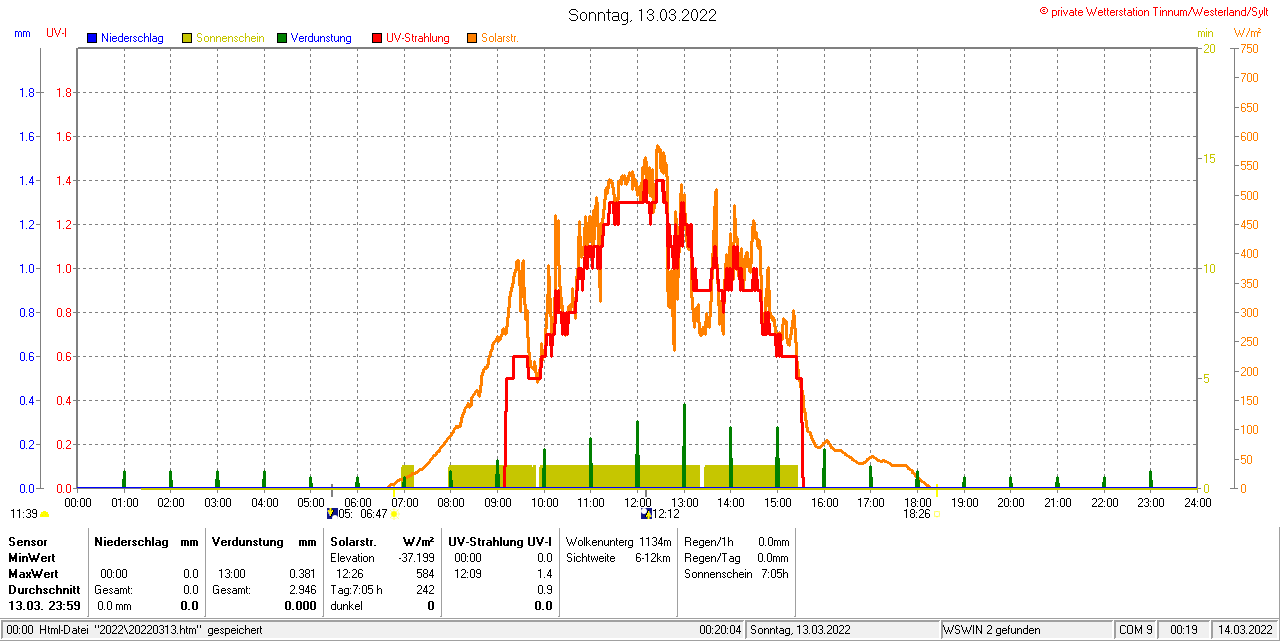Screen dimensions: 1280x641
Task: Click the chart title Sonntag, 13.03.2022
Action: (x=642, y=15)
